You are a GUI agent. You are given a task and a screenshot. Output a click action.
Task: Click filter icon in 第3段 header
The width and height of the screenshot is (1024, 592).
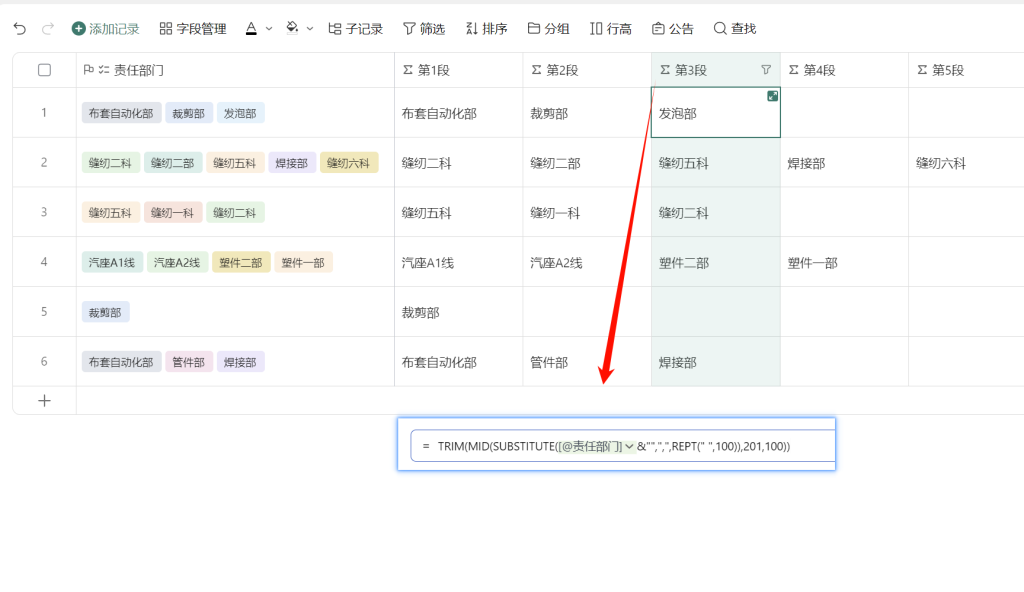(766, 69)
